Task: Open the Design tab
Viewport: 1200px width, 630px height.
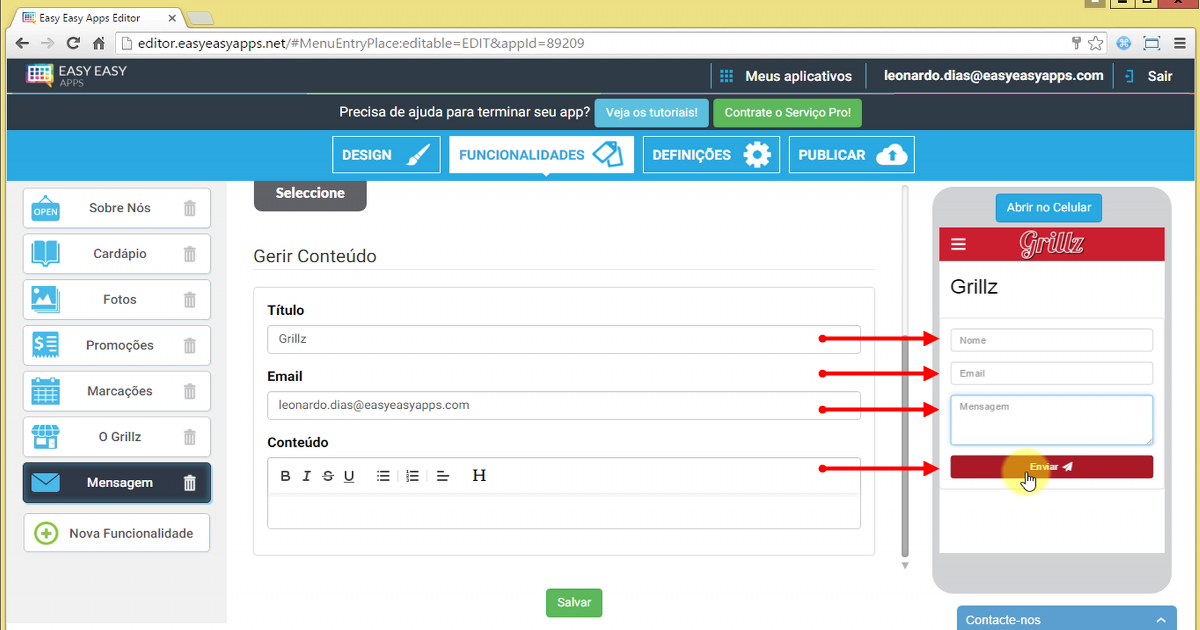Action: coord(386,155)
